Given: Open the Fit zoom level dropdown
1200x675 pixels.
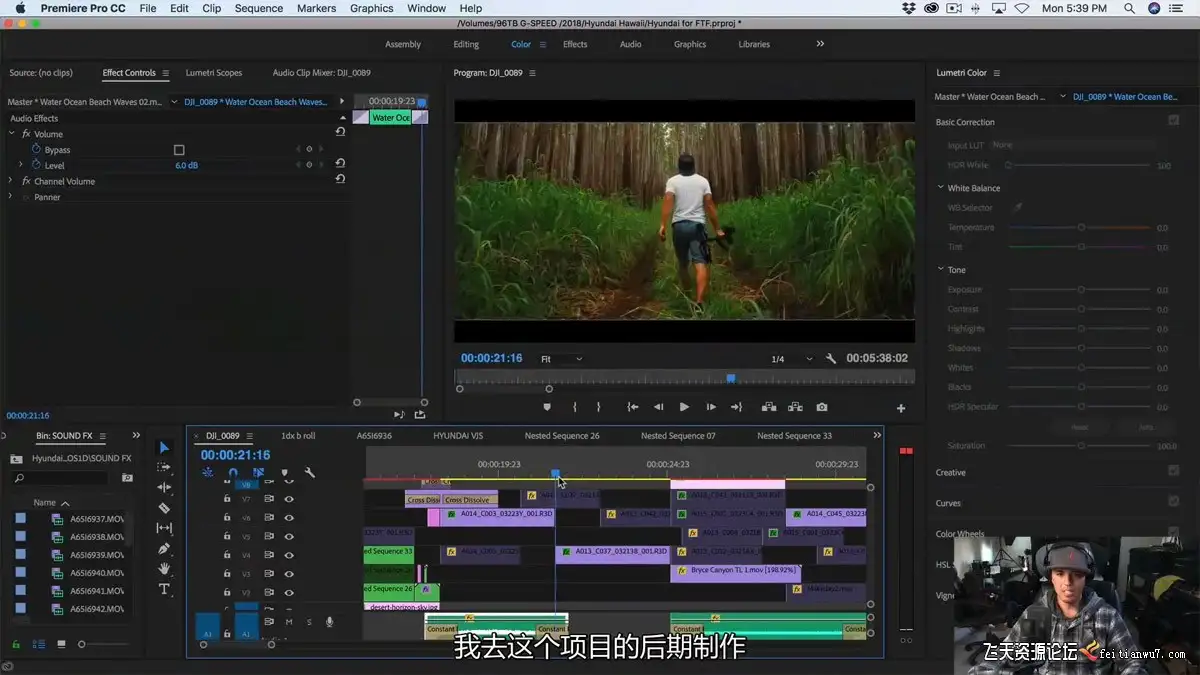Looking at the screenshot, I should (561, 359).
